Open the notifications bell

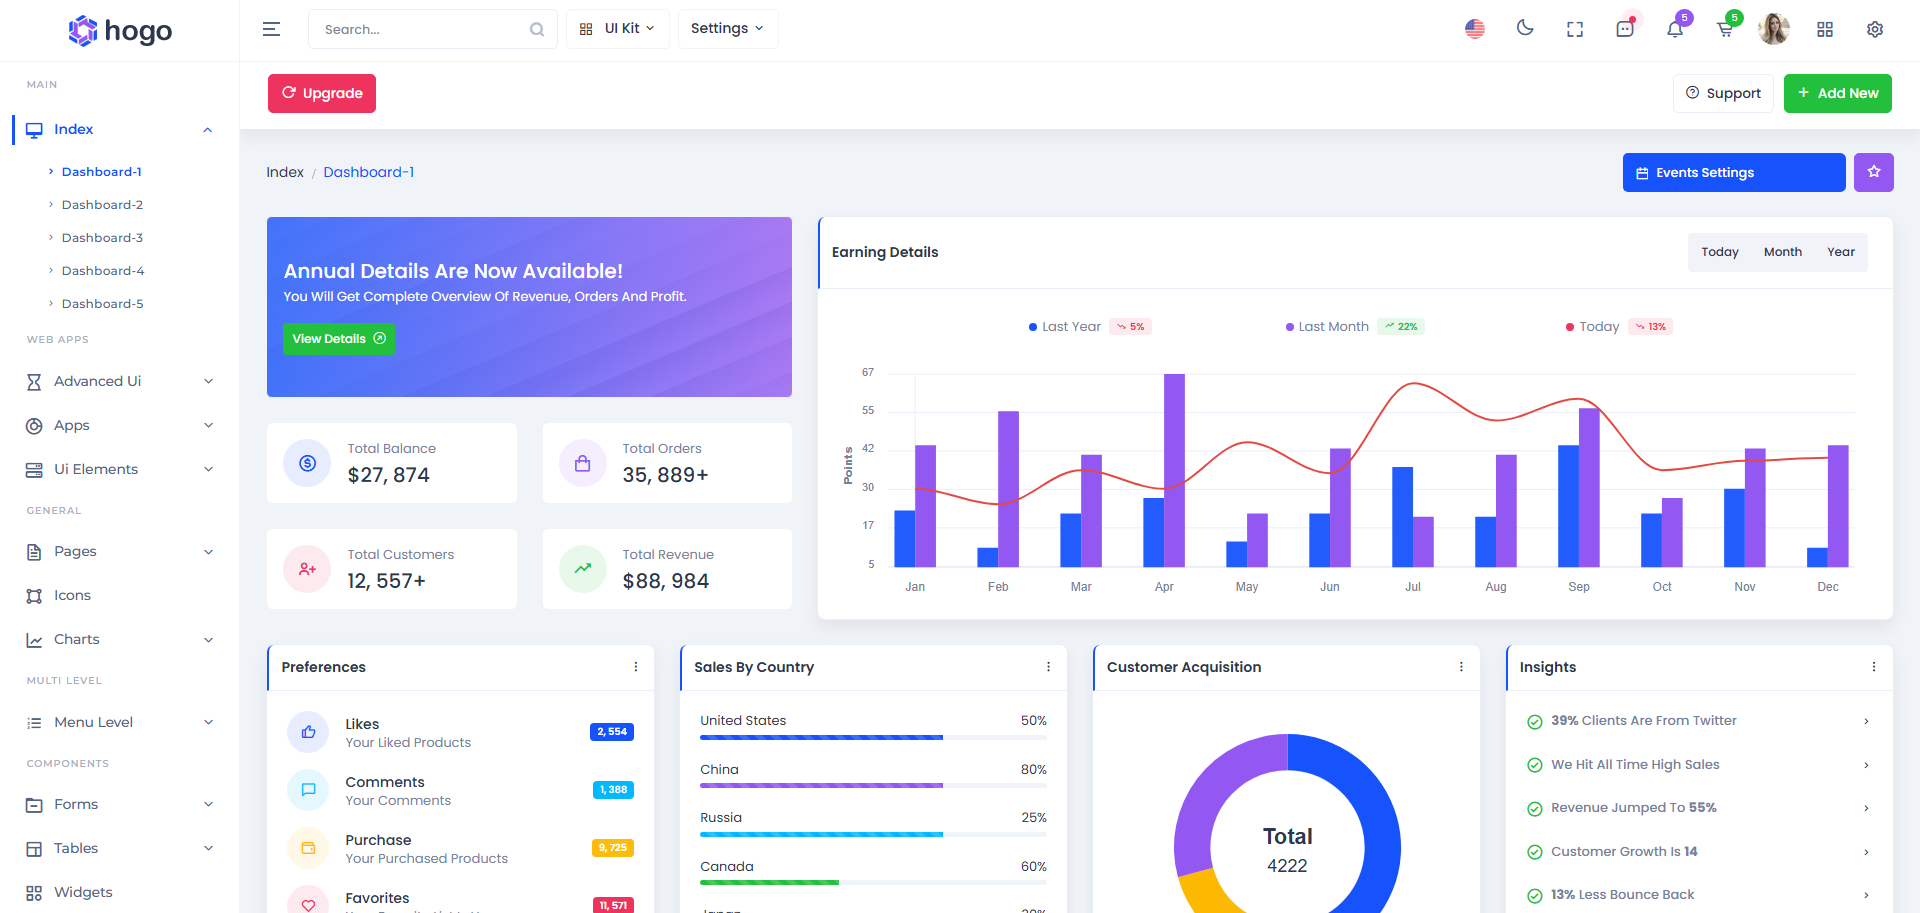pyautogui.click(x=1675, y=29)
